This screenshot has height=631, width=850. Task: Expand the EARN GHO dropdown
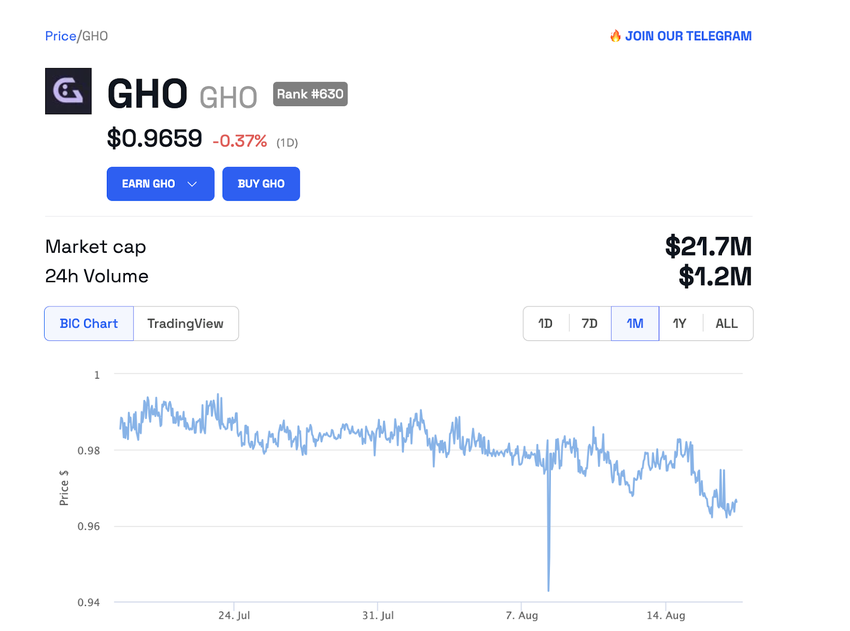160,183
